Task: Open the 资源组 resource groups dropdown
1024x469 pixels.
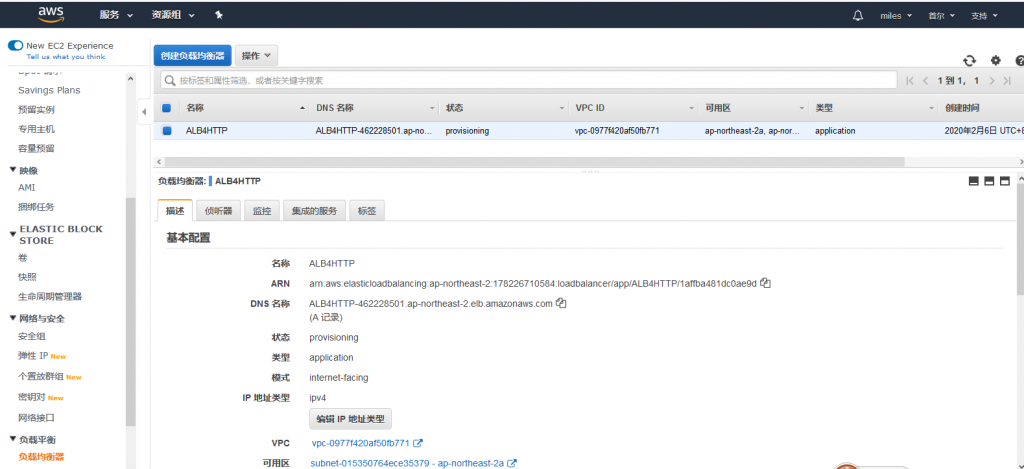Action: 173,15
